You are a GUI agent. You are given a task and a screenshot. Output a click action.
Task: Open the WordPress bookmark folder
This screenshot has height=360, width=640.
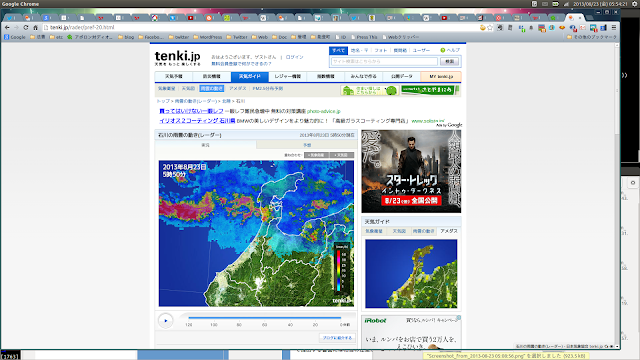click(207, 37)
